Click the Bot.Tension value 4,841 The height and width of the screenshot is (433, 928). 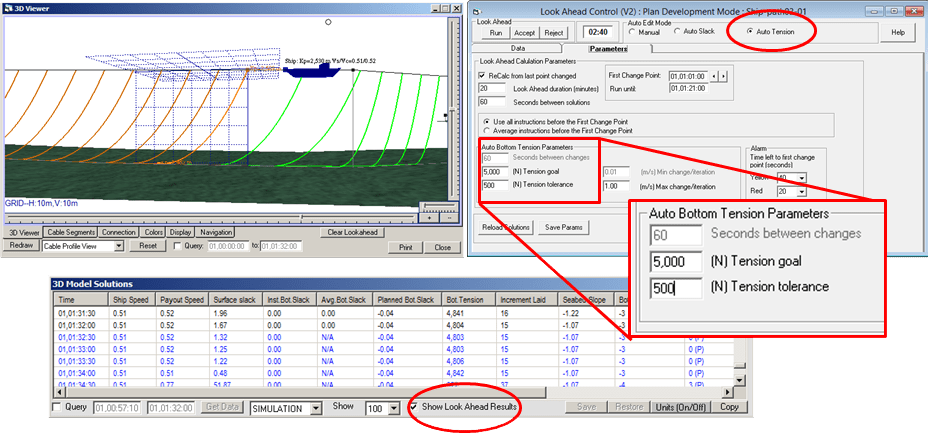click(455, 312)
